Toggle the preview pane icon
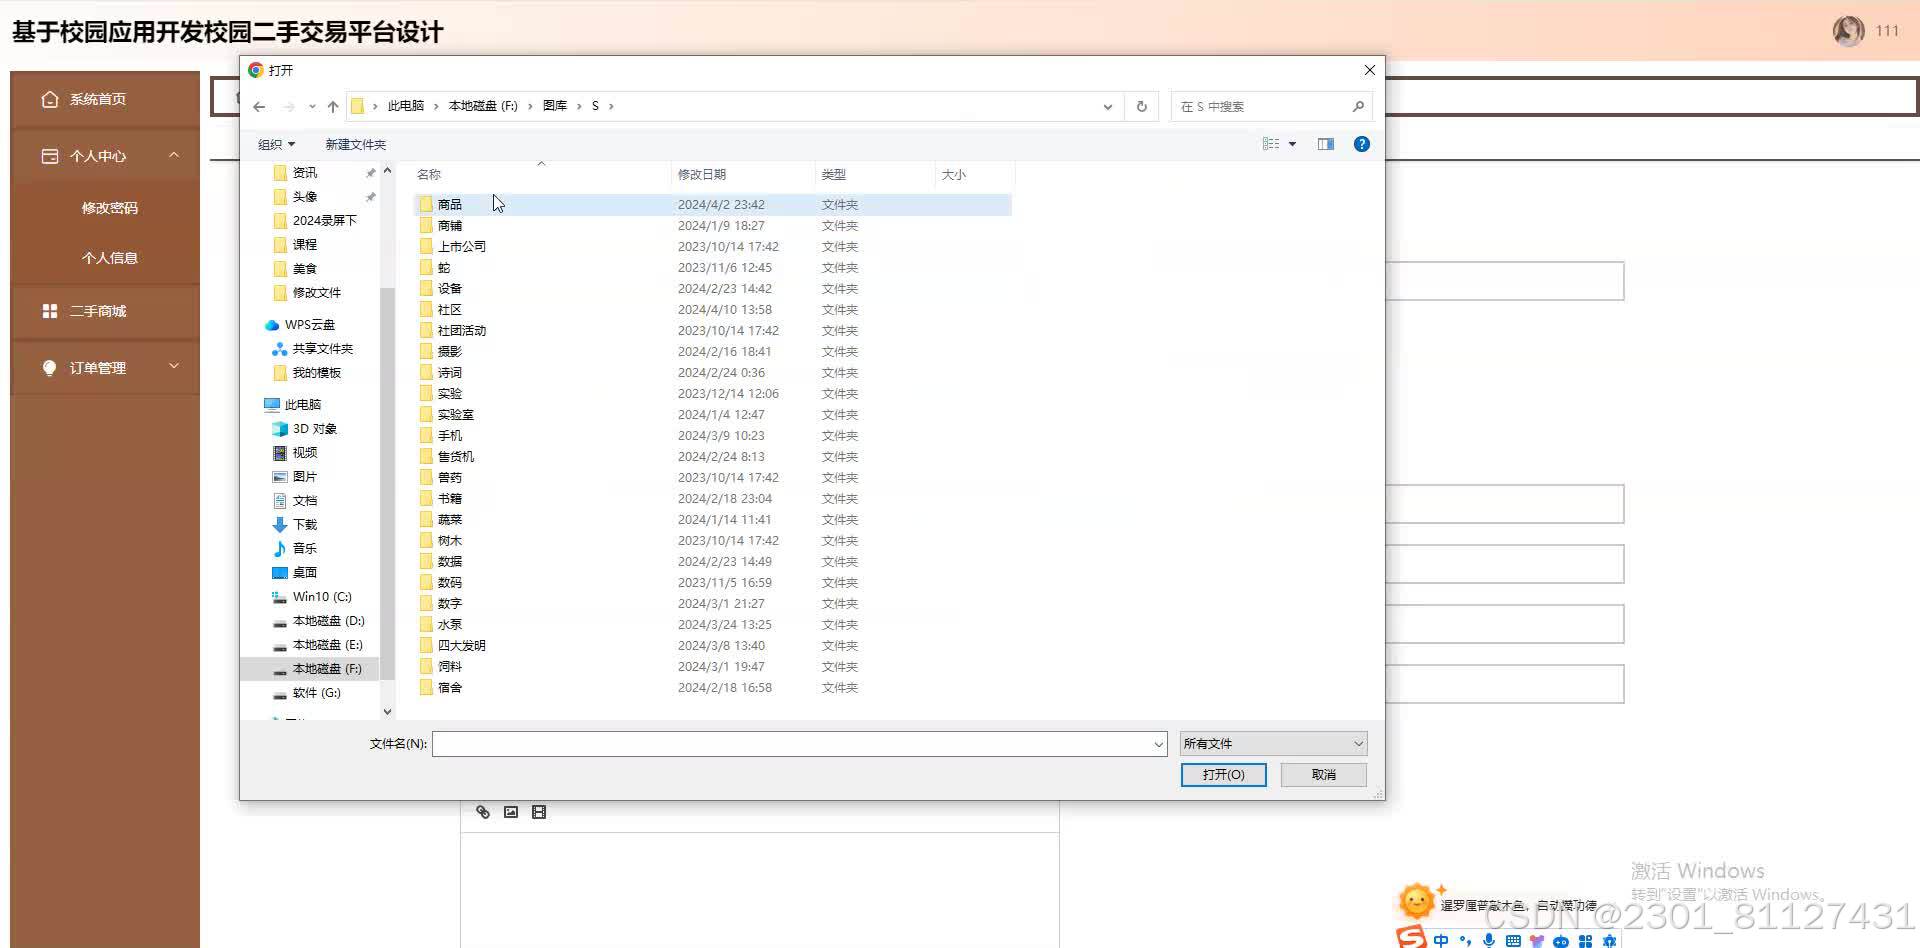 [x=1326, y=144]
